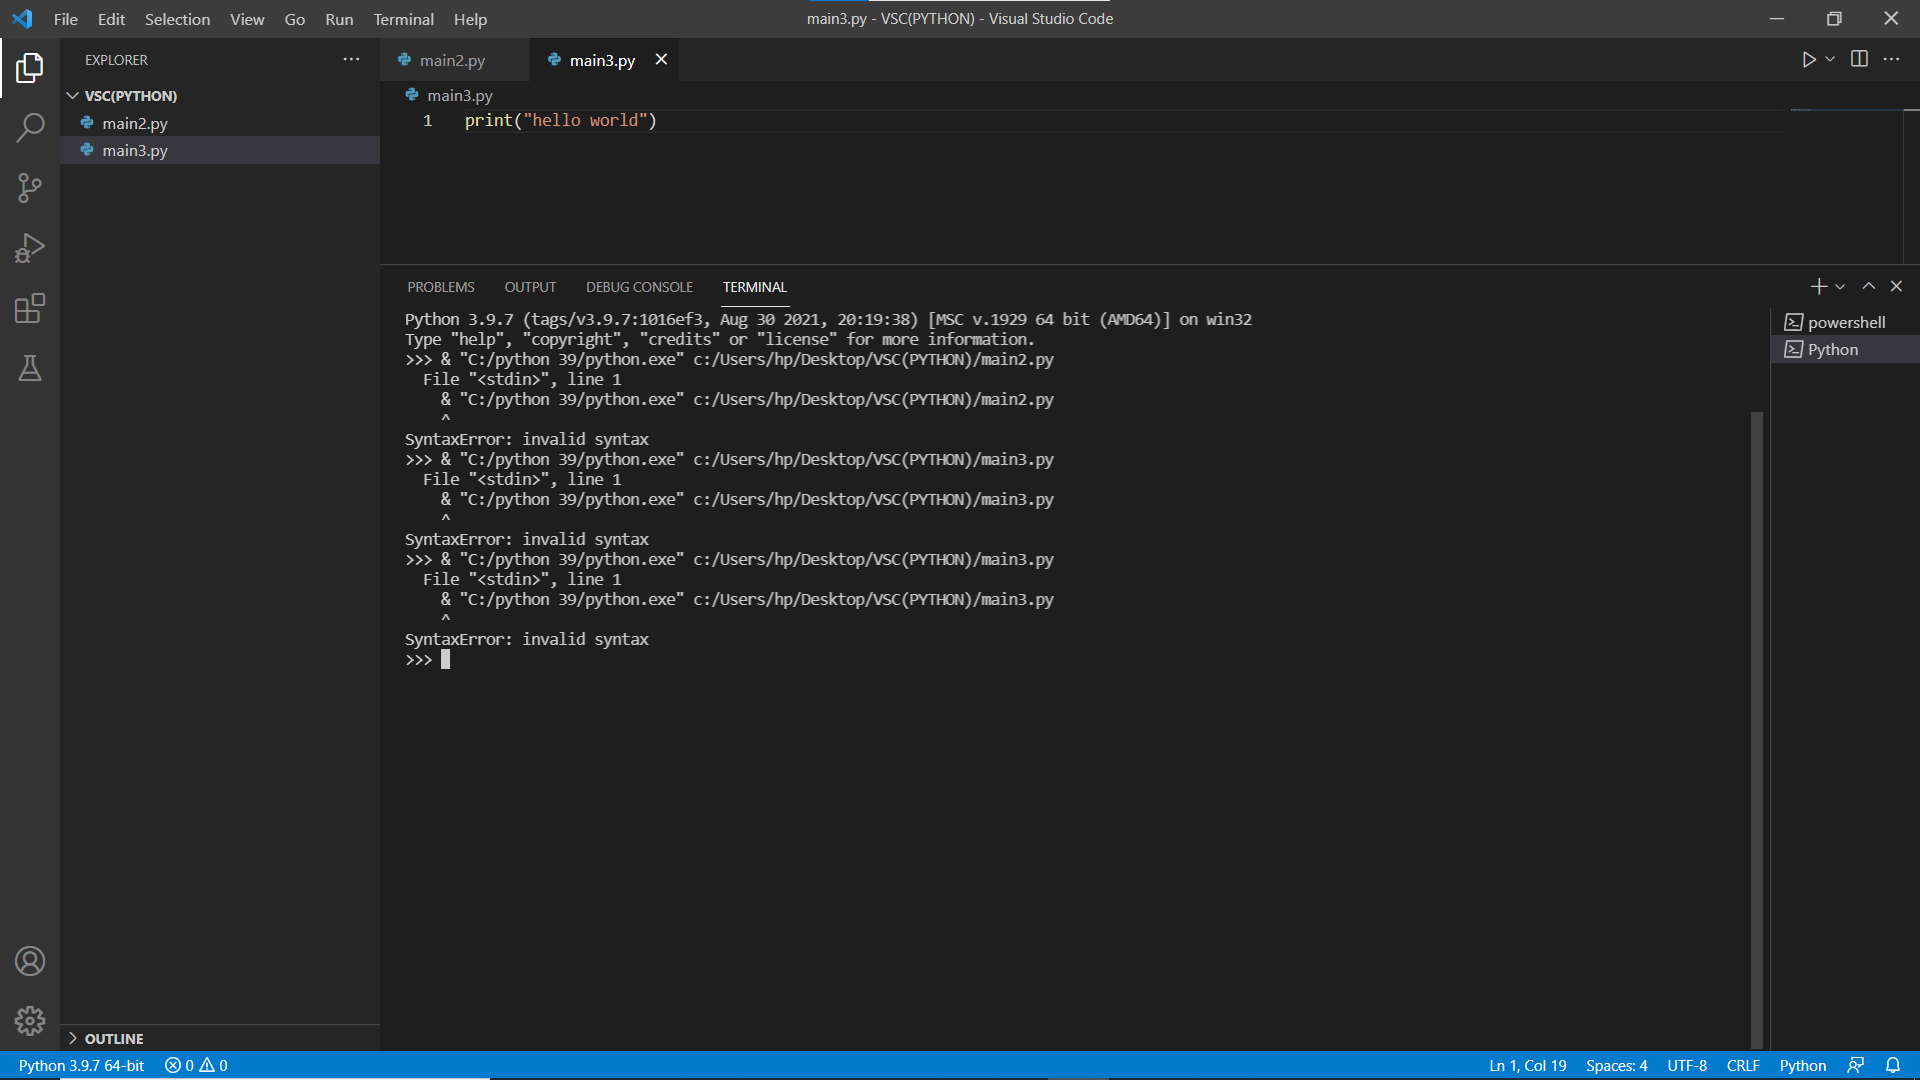The height and width of the screenshot is (1080, 1920).
Task: Change indentation via Spaces: 4
Action: coord(1616,1065)
